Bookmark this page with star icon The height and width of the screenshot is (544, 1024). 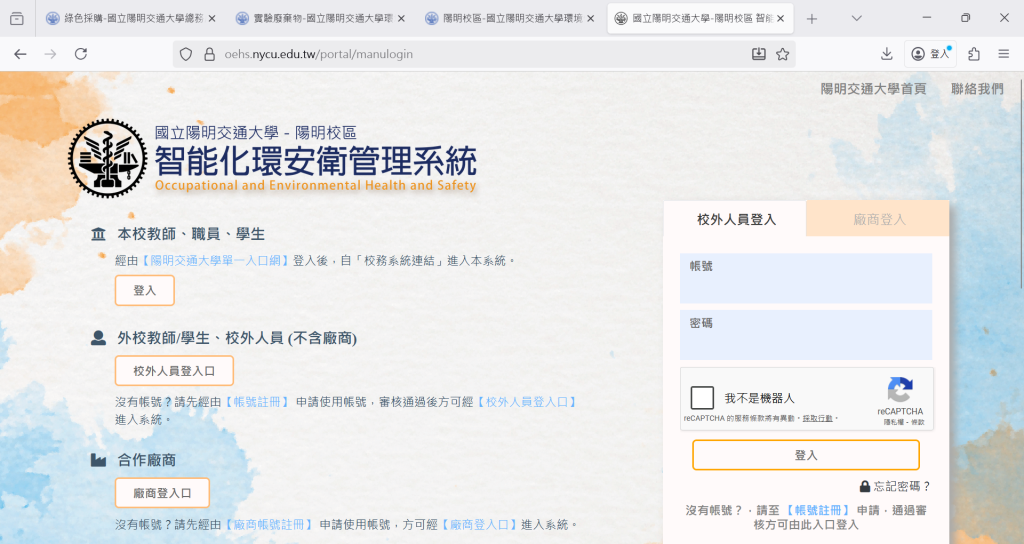783,54
